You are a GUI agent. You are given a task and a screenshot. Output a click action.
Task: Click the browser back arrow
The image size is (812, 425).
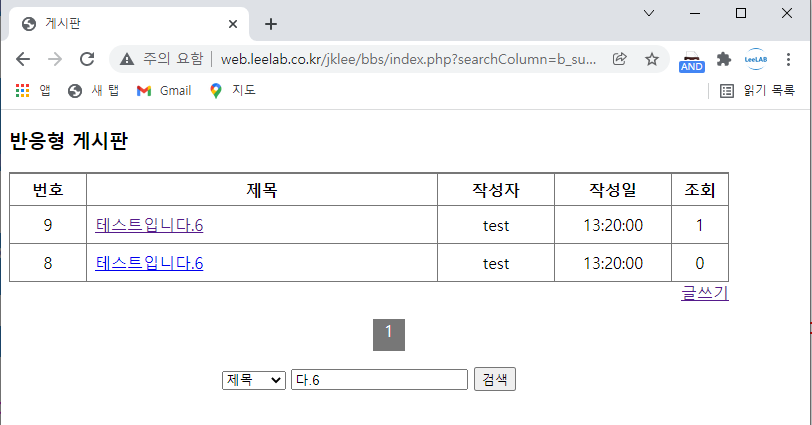click(23, 59)
